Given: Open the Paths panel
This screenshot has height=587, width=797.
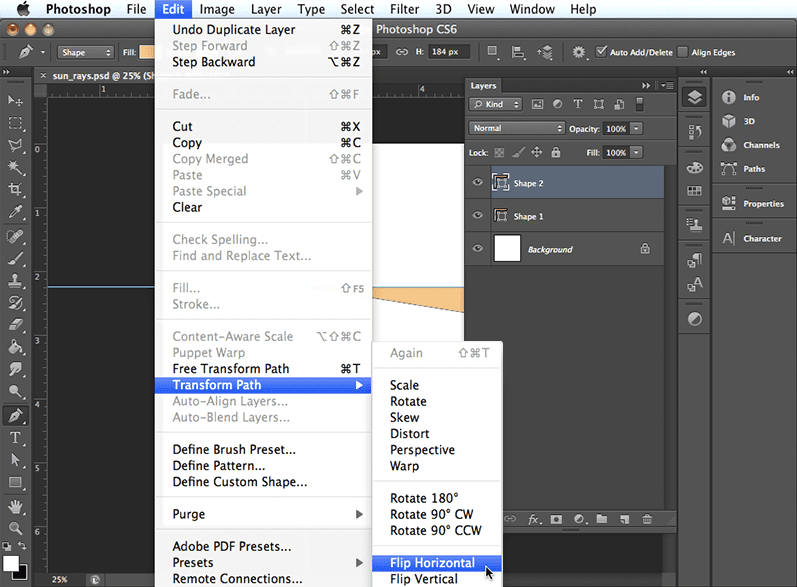Looking at the screenshot, I should (744, 169).
